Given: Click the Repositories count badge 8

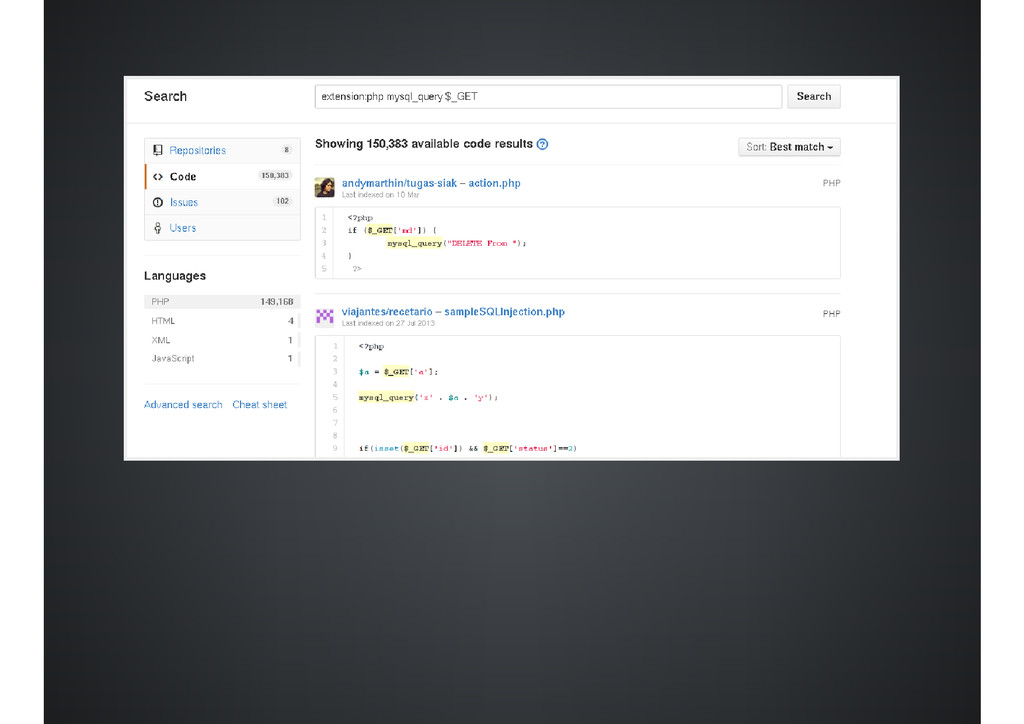Looking at the screenshot, I should 286,150.
